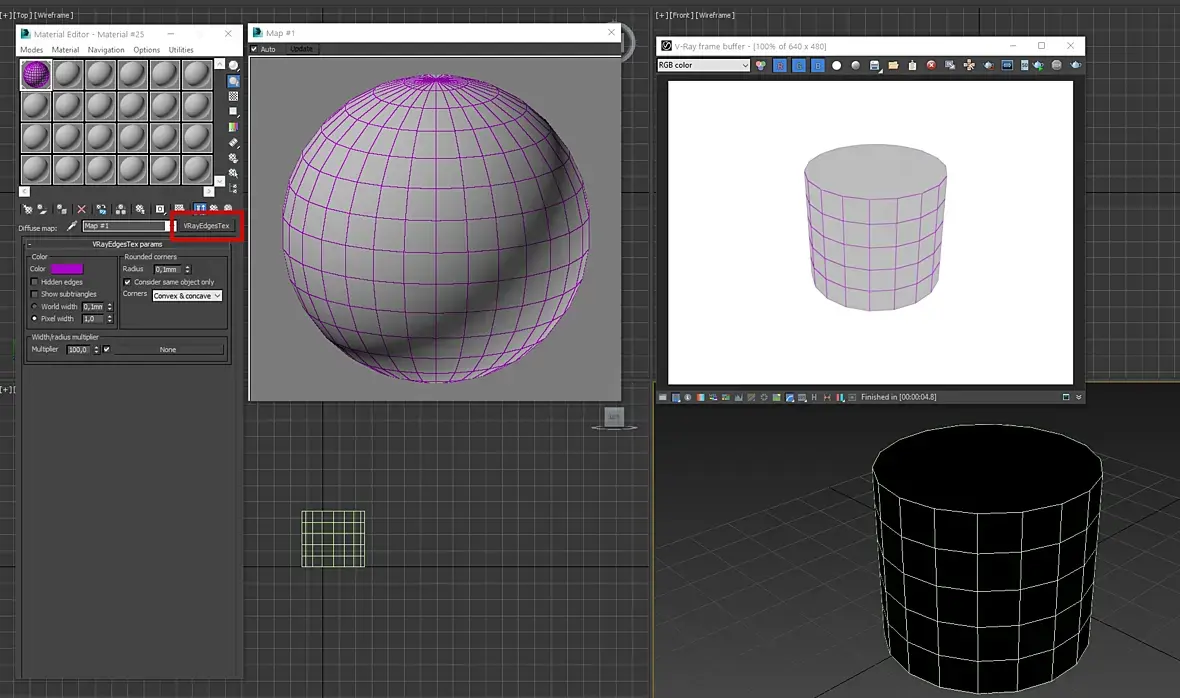Click the red X reset map icon
The image size is (1180, 698).
82,209
